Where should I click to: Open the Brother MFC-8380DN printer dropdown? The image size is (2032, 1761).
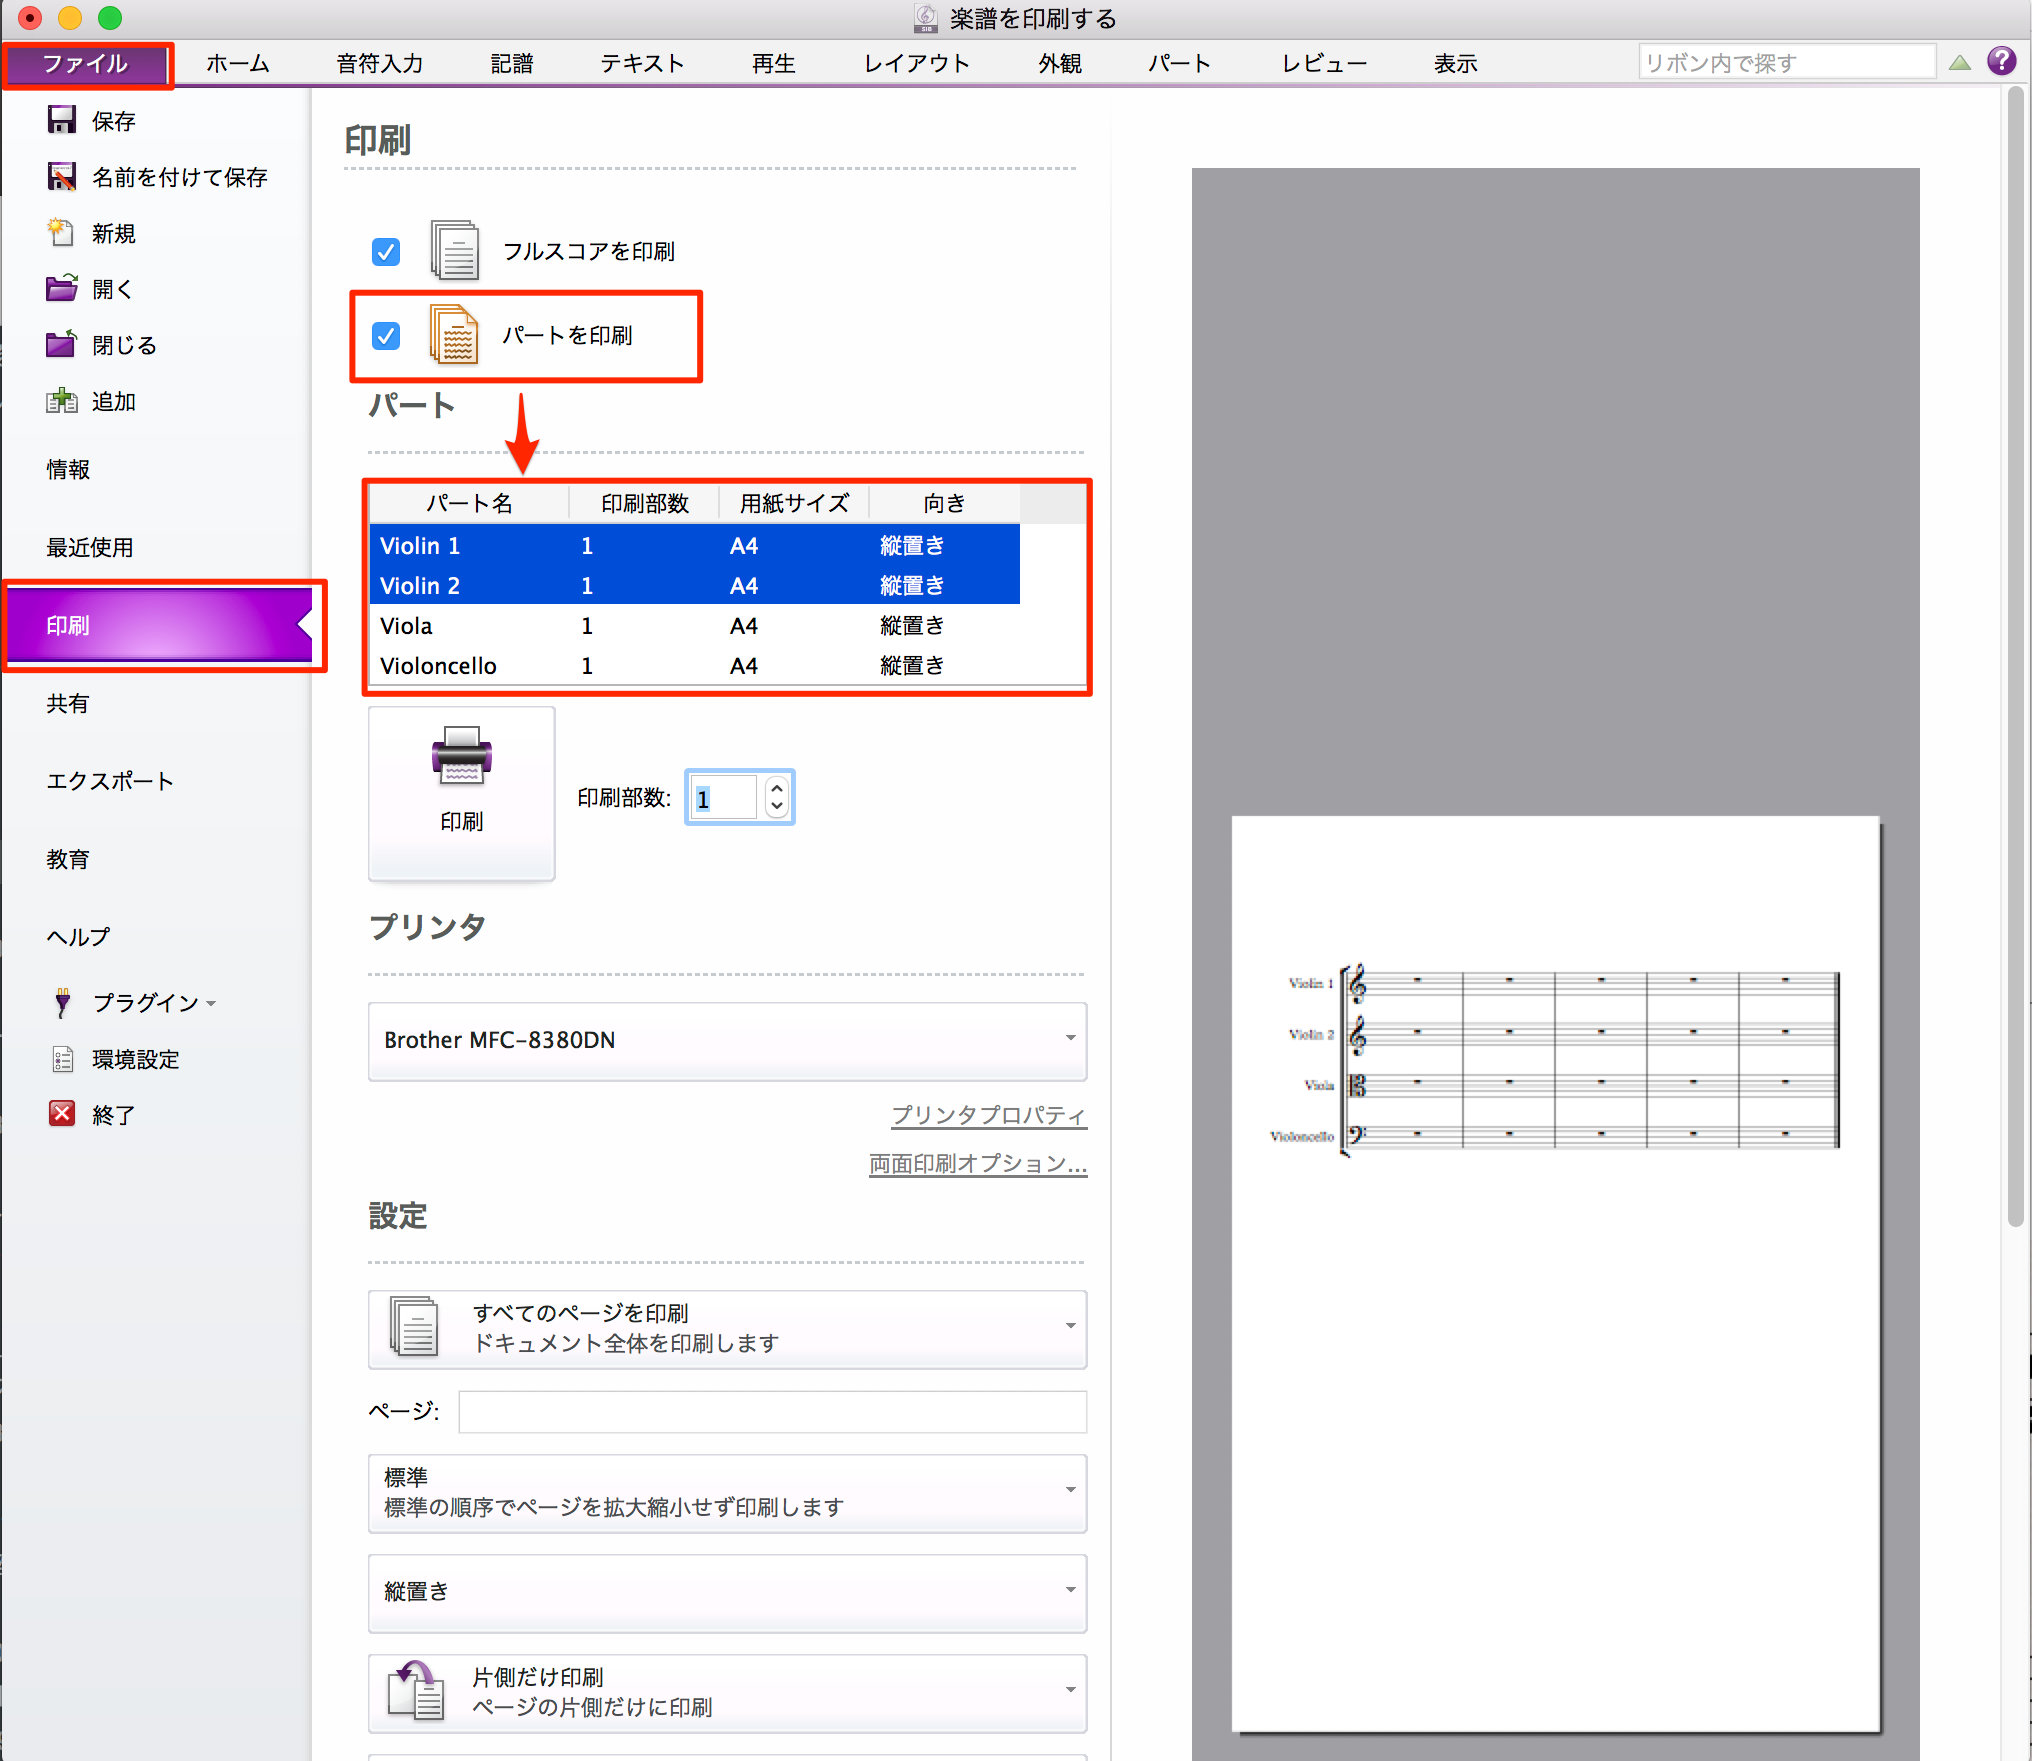tap(727, 1040)
